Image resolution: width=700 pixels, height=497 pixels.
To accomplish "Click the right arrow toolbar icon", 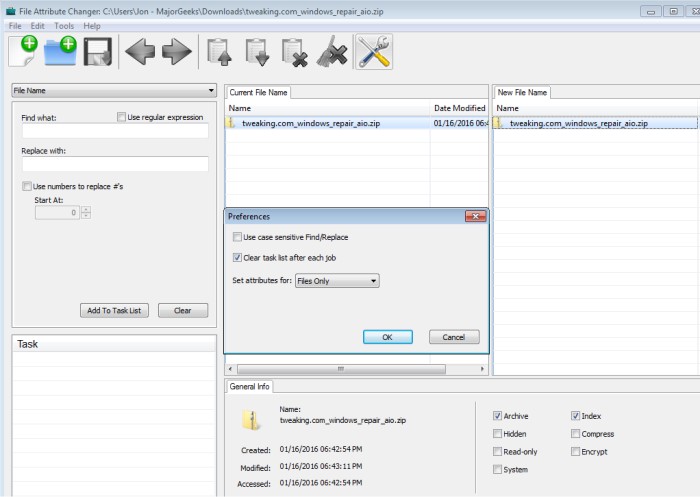I will (176, 53).
